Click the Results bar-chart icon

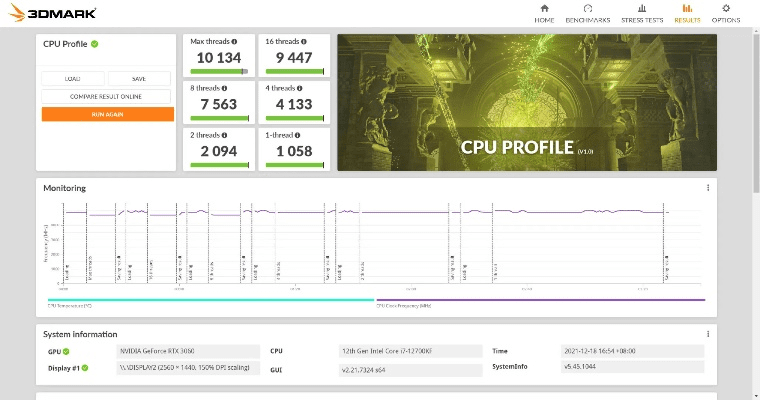[687, 8]
